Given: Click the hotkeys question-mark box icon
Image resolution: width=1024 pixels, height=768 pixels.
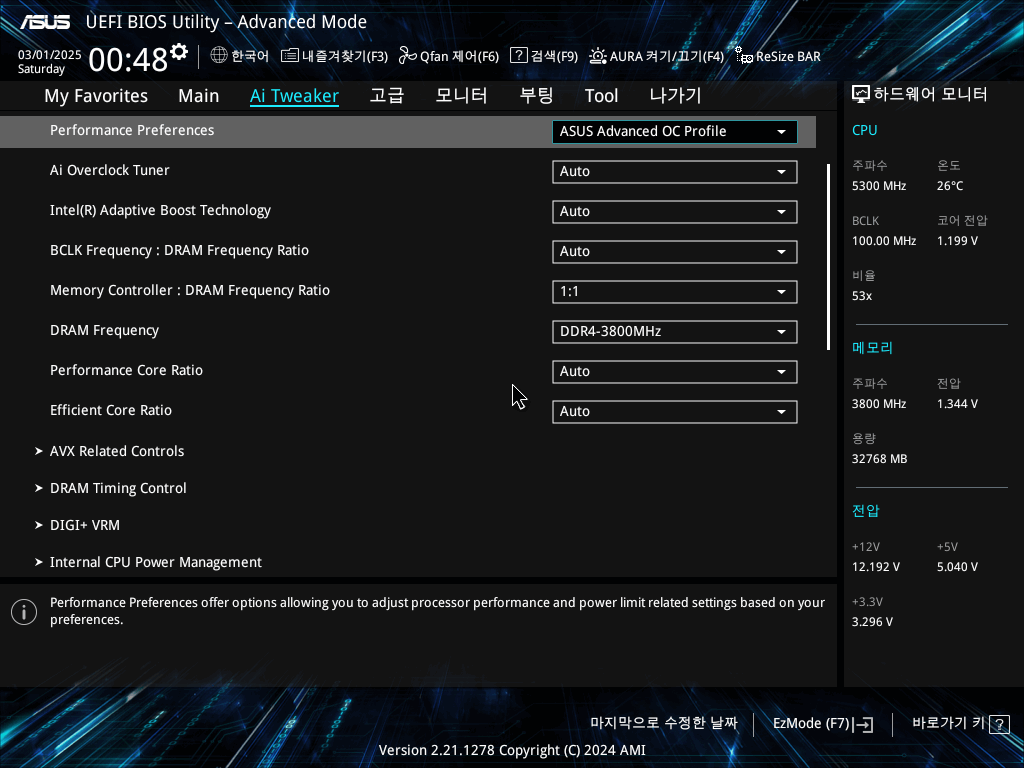Looking at the screenshot, I should click(999, 724).
